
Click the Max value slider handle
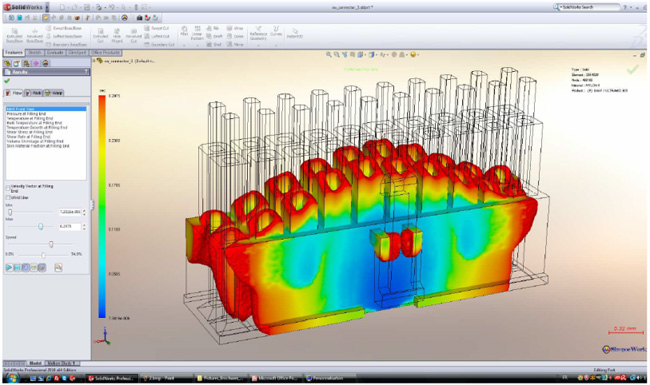pyautogui.click(x=41, y=227)
